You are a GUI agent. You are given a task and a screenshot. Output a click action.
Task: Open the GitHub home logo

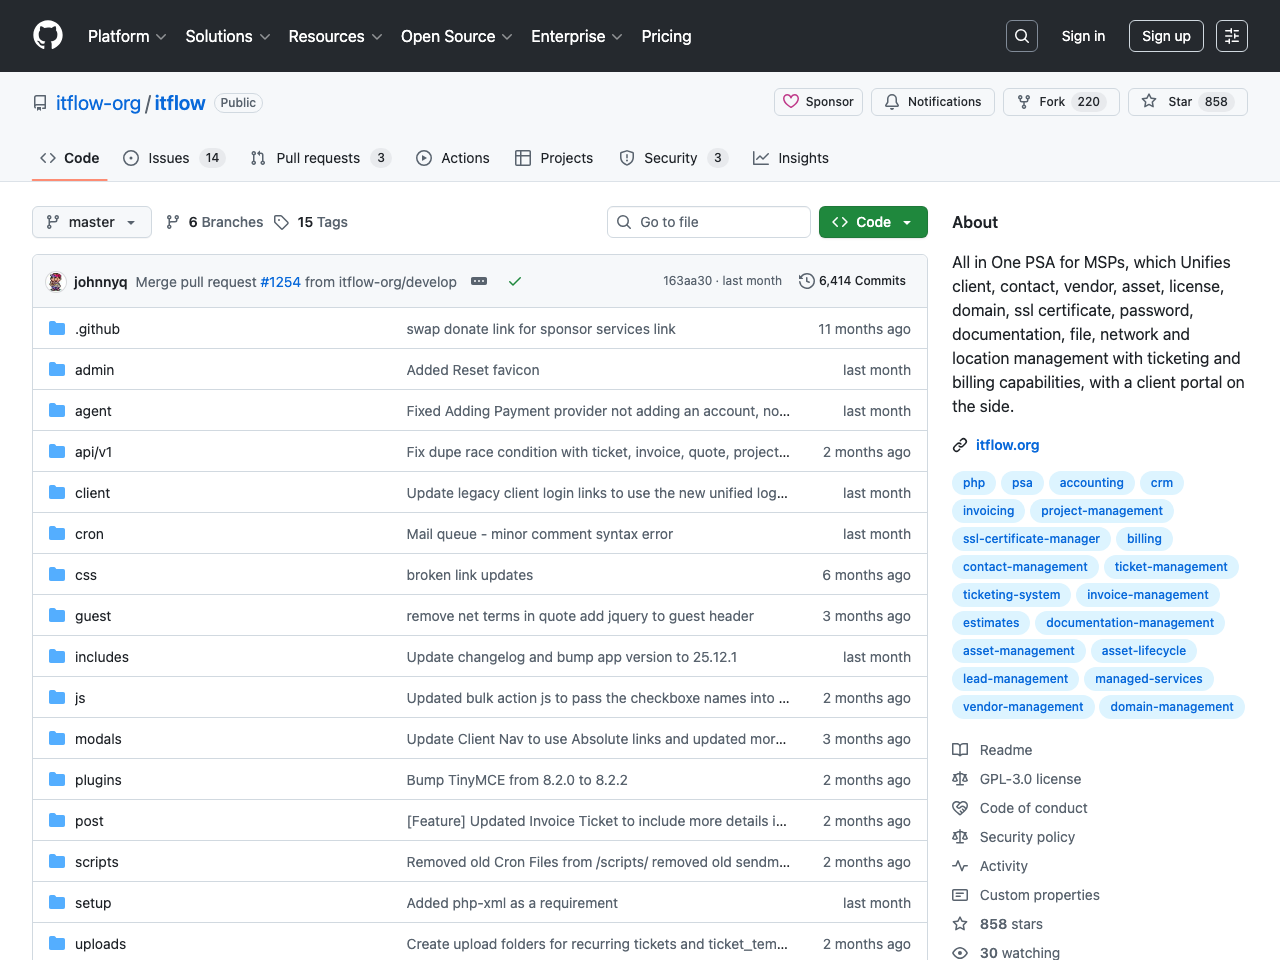tap(47, 36)
